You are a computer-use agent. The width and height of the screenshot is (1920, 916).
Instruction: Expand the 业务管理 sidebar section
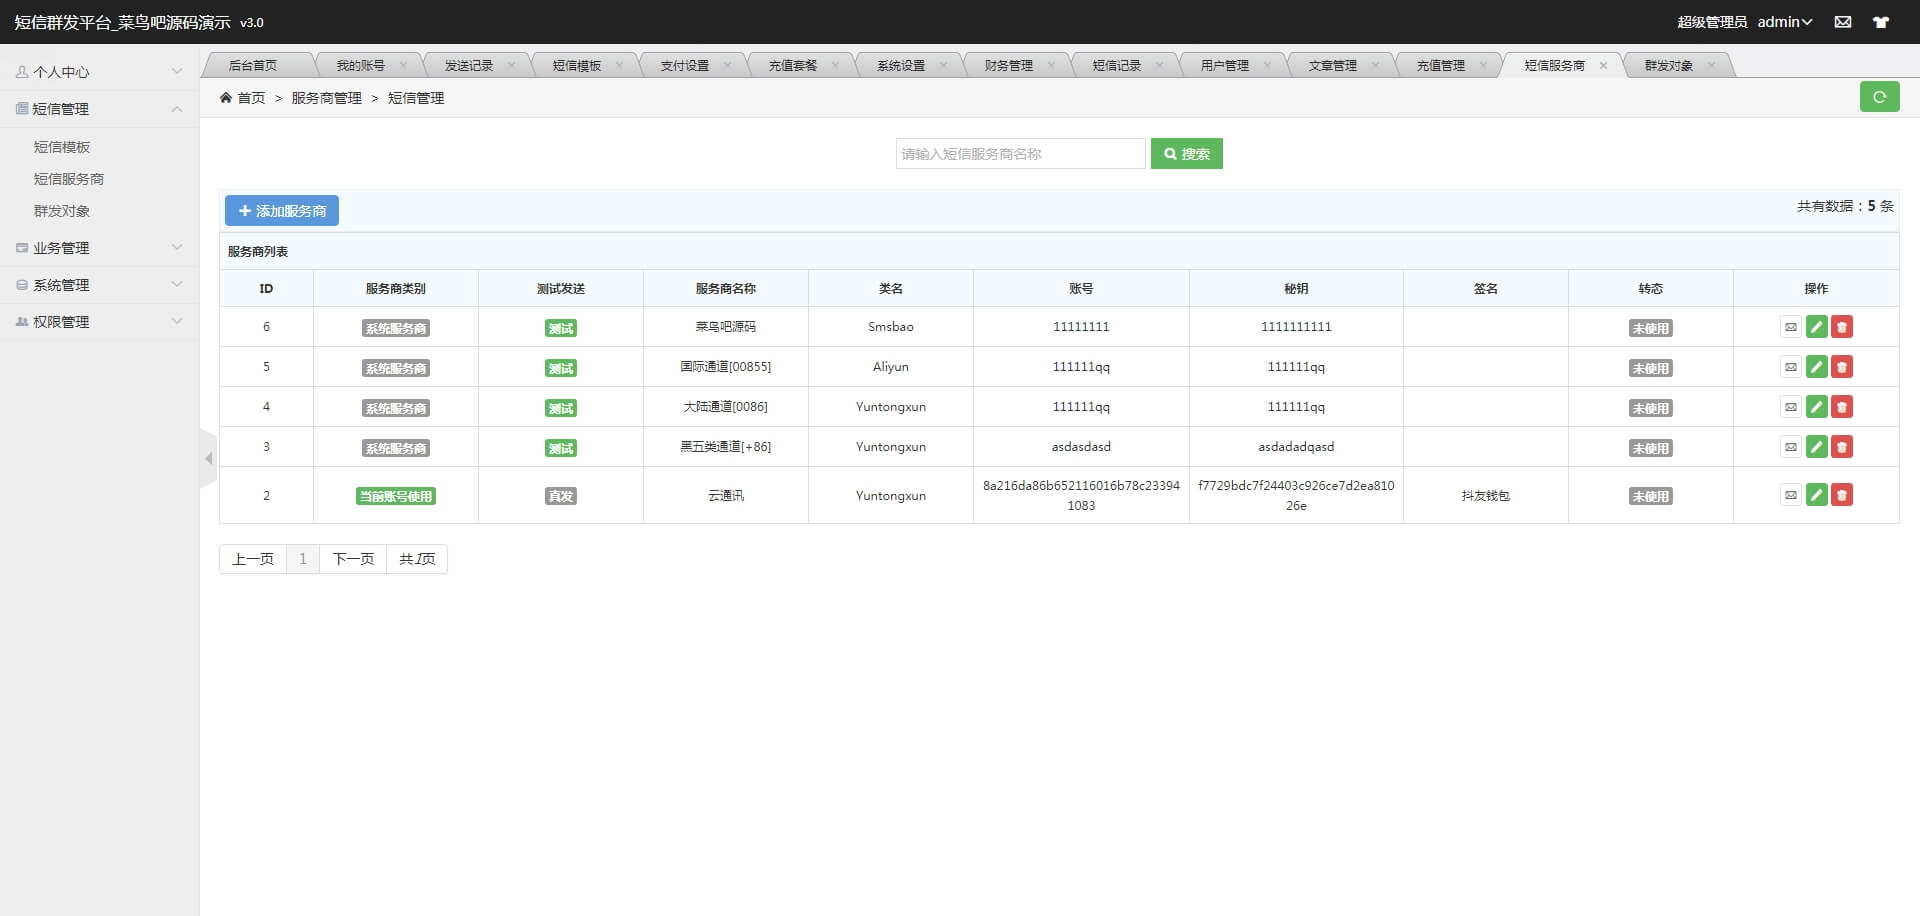click(x=98, y=247)
